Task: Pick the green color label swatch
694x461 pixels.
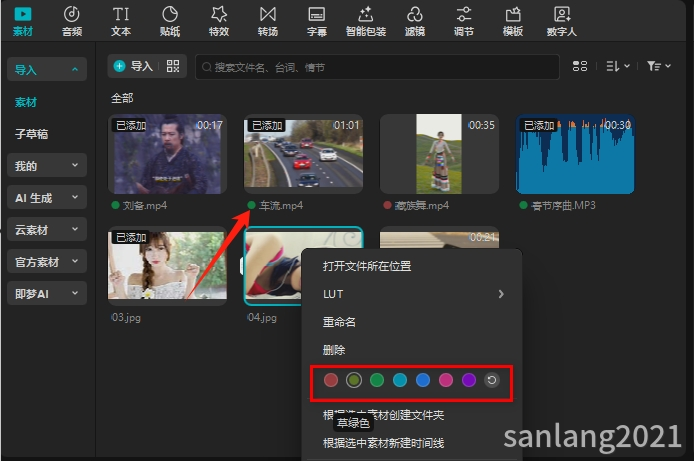Action: click(x=377, y=380)
